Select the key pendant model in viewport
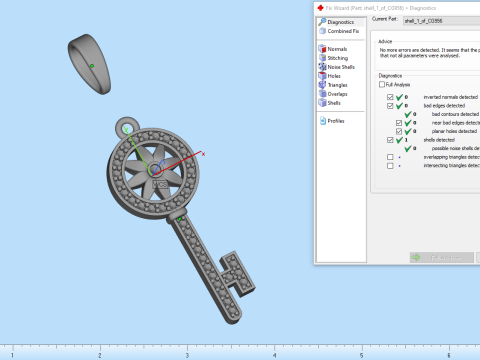The image size is (480, 360). [180, 220]
